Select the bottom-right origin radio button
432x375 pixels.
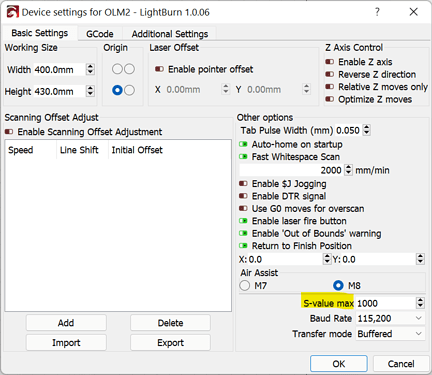coord(129,90)
